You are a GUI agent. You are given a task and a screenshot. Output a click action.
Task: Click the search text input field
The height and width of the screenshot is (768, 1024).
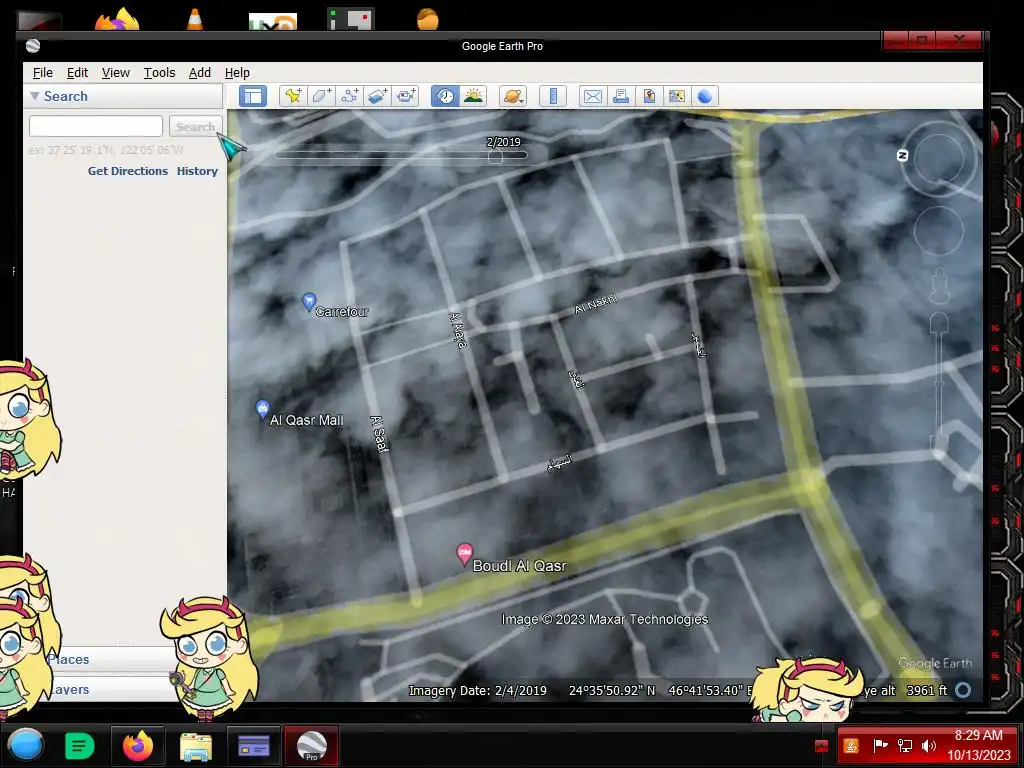[x=95, y=126]
